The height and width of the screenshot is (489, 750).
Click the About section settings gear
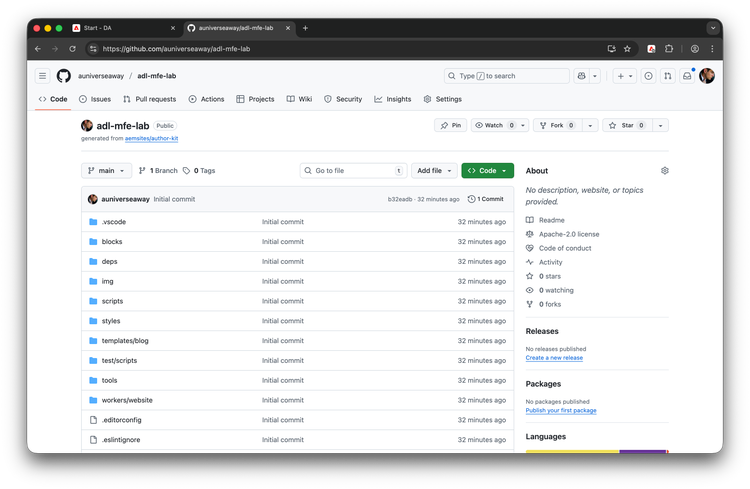665,171
